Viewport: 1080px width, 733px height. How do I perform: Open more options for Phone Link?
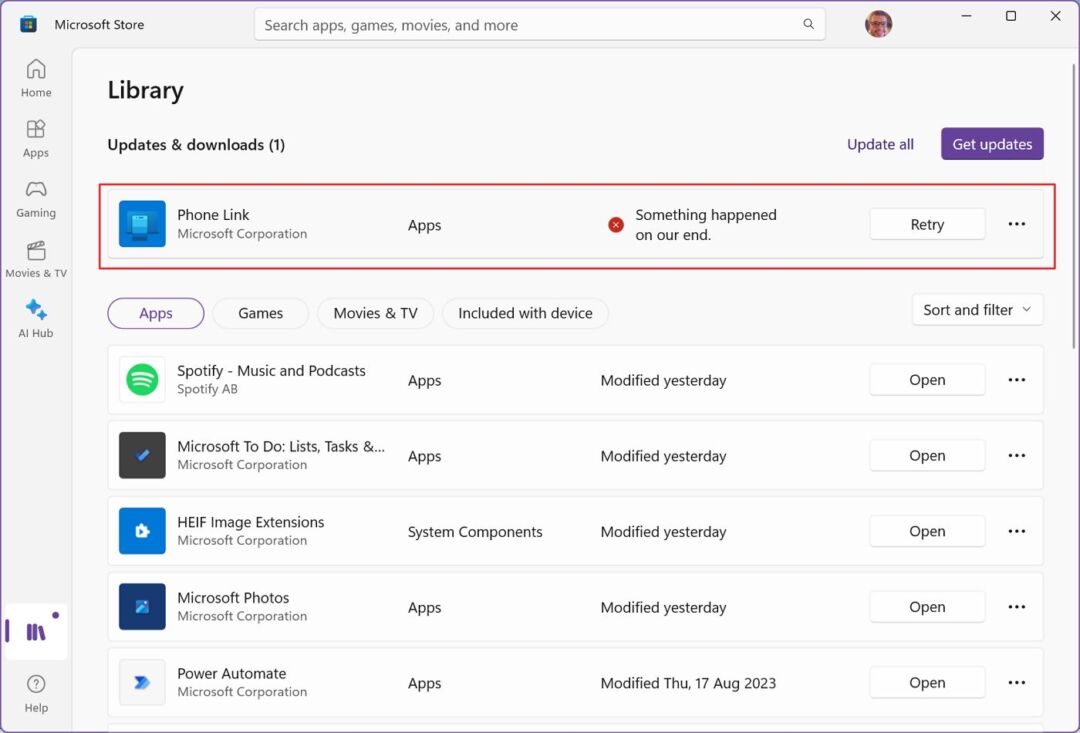[x=1017, y=224]
